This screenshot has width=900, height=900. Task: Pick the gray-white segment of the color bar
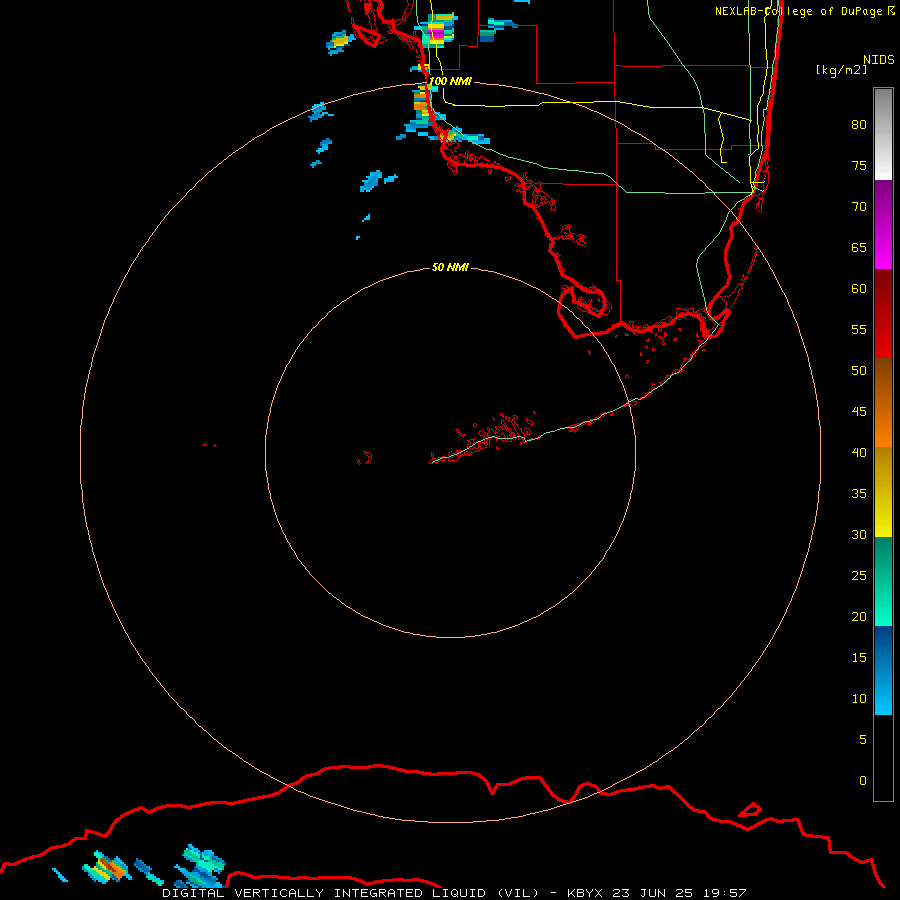[883, 134]
